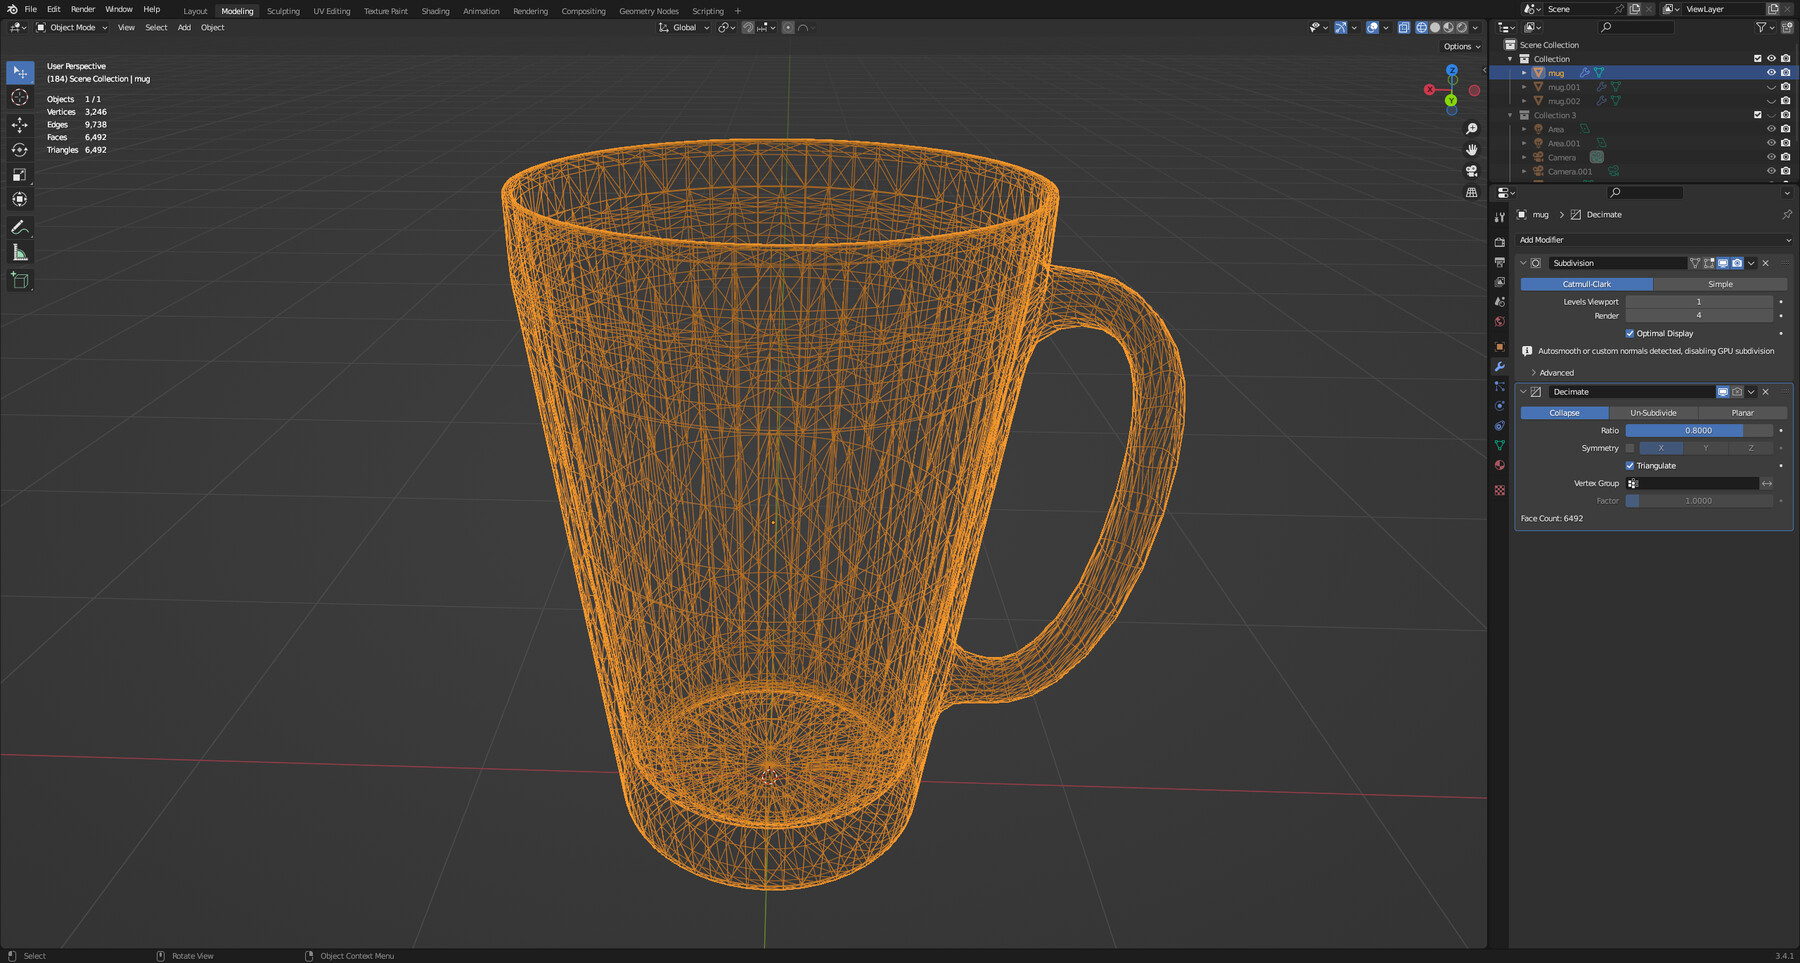1800x963 pixels.
Task: Enable the Triangulate checkbox in Decimate modifier
Action: [x=1632, y=465]
